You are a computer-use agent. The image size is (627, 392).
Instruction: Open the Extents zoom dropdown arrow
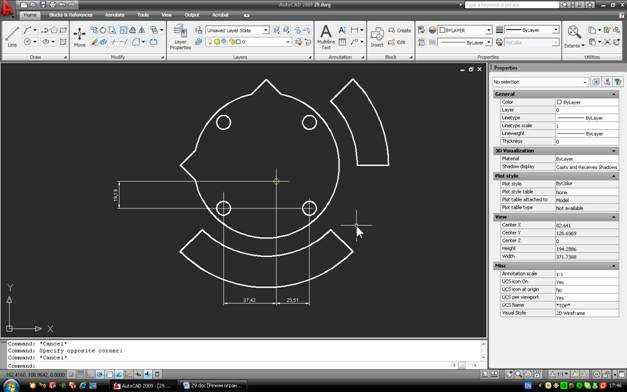[x=583, y=46]
